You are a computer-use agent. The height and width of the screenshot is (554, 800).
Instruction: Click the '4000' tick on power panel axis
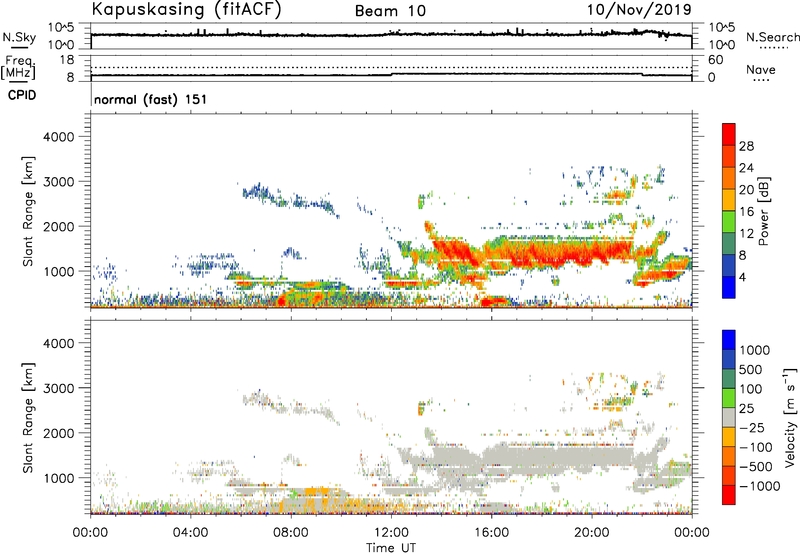(59, 137)
